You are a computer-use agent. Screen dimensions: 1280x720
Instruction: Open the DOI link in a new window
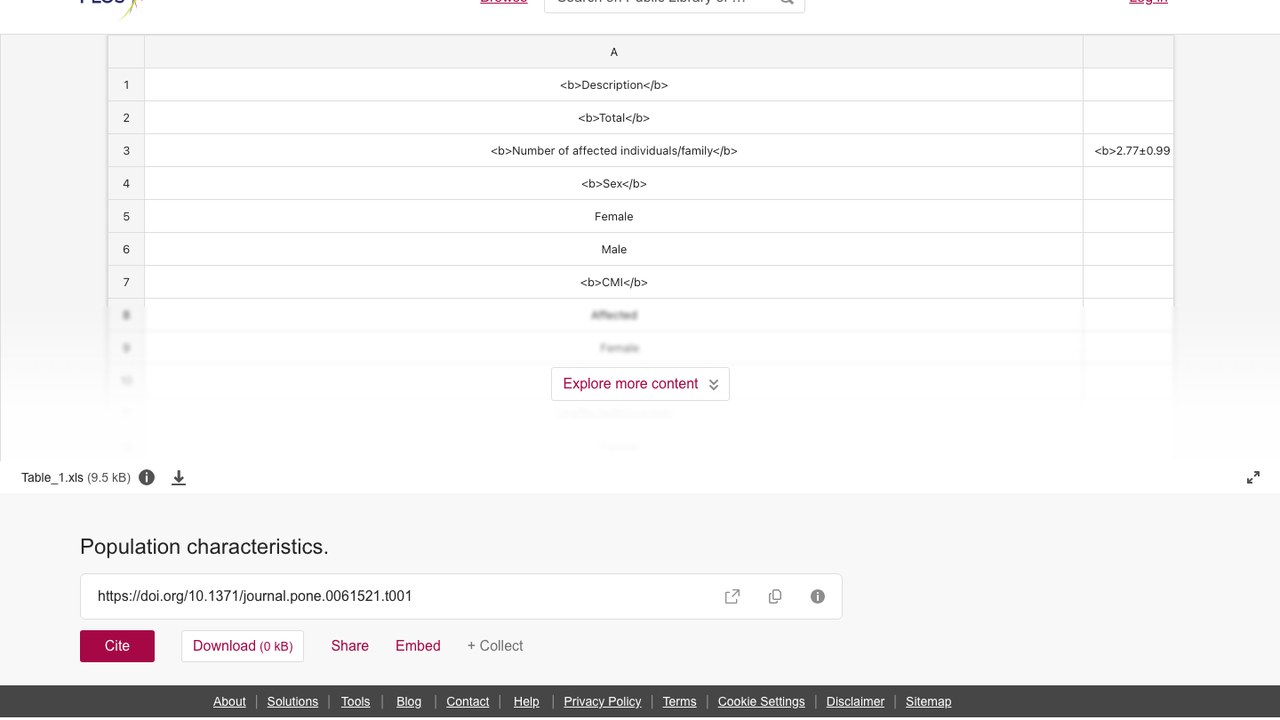732,596
